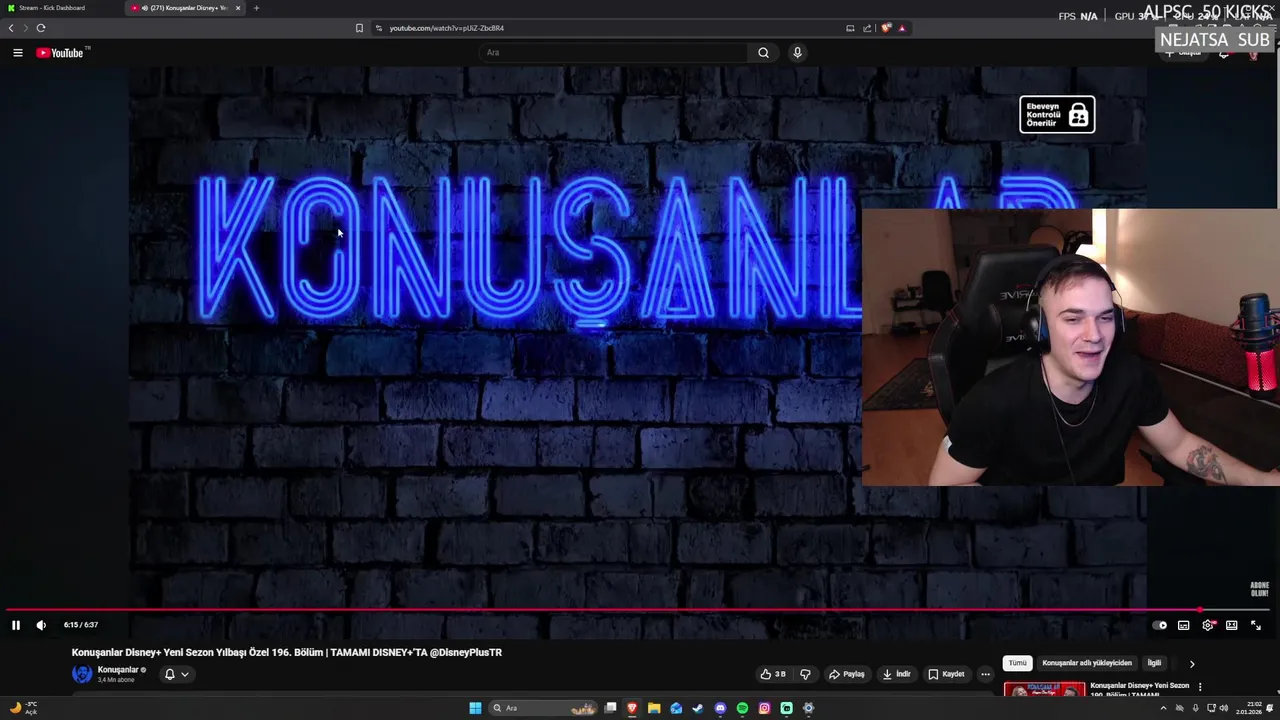
Task: Open the notification bell dropdown for Konuşanlar
Action: click(176, 674)
